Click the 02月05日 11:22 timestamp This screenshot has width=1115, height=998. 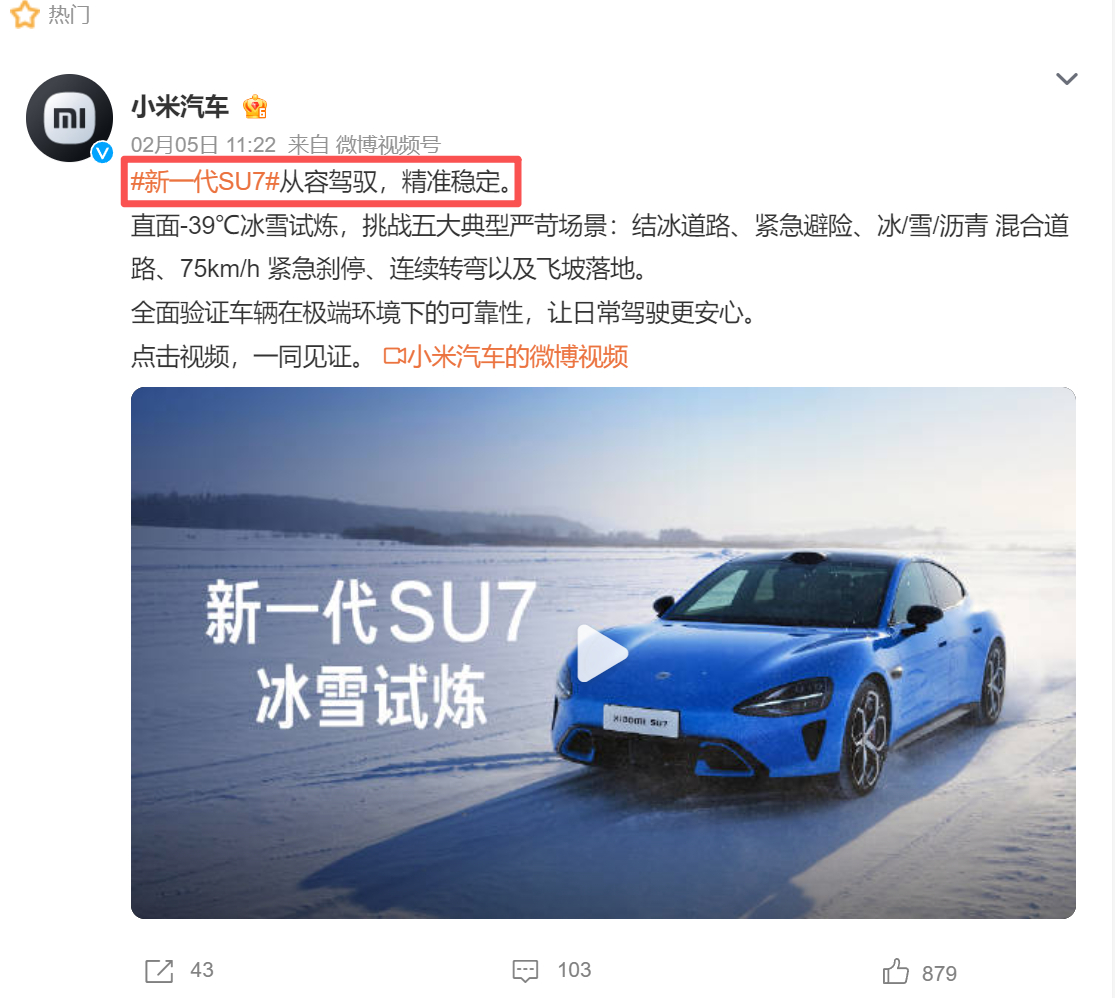[x=203, y=145]
